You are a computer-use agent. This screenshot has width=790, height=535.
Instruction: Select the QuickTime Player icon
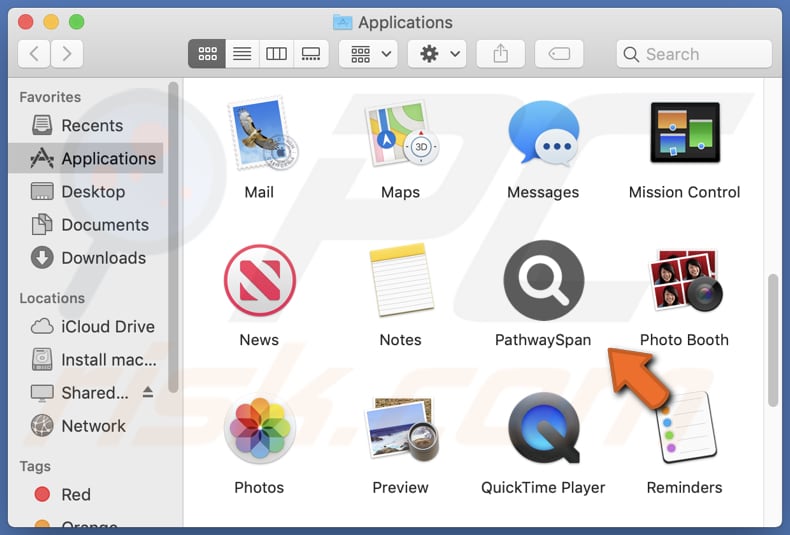[x=544, y=428]
